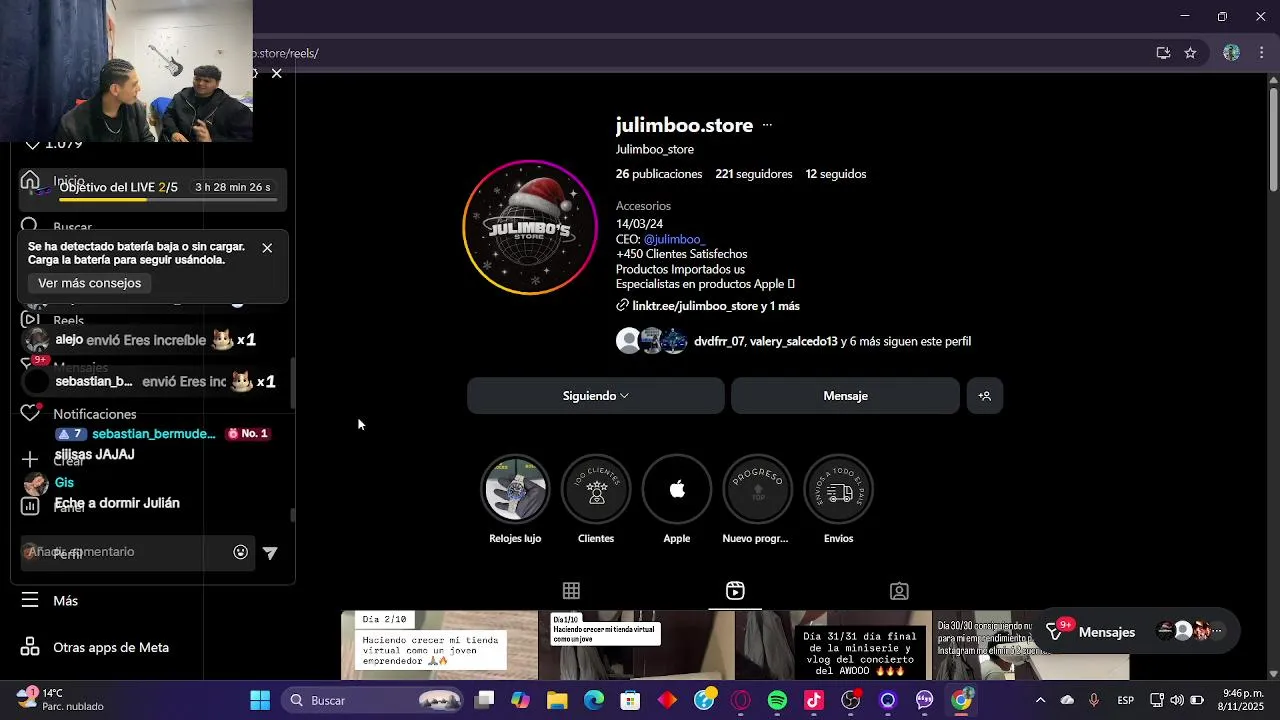Open the floating Mensajes panel
Screen dimensions: 1280x720
(1135, 632)
